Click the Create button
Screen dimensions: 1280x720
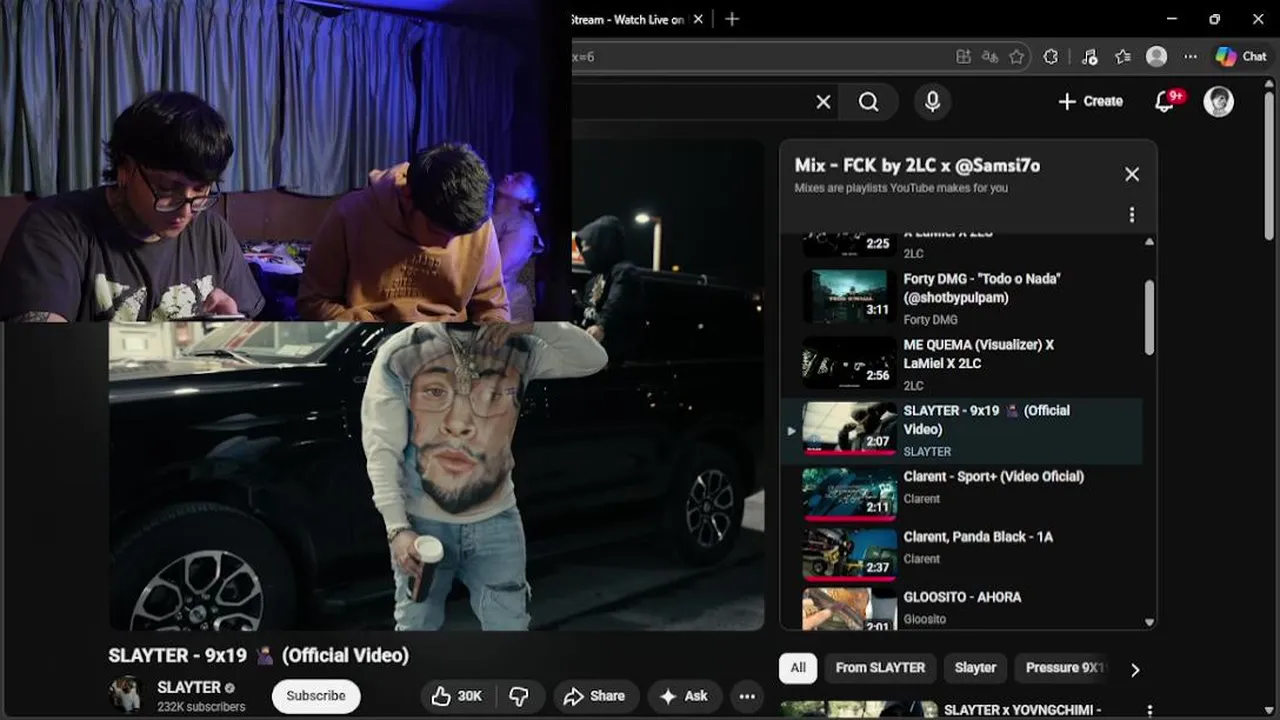click(1090, 101)
